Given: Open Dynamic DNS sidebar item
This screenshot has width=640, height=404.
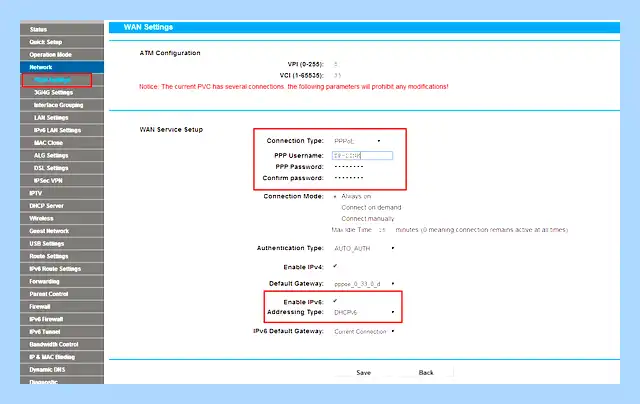Looking at the screenshot, I should coord(62,370).
